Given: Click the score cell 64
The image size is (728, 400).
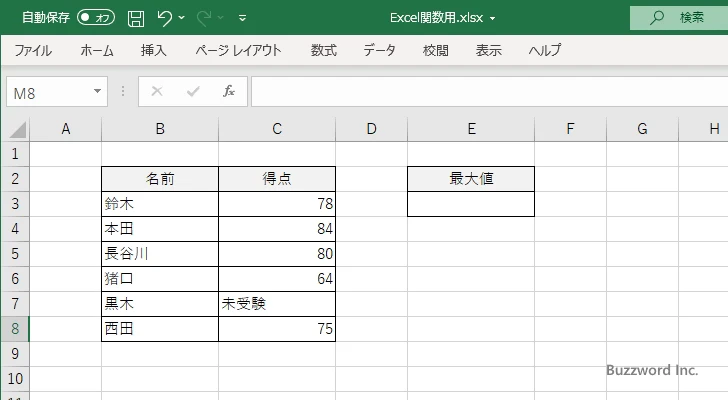Looking at the screenshot, I should click(x=277, y=279).
